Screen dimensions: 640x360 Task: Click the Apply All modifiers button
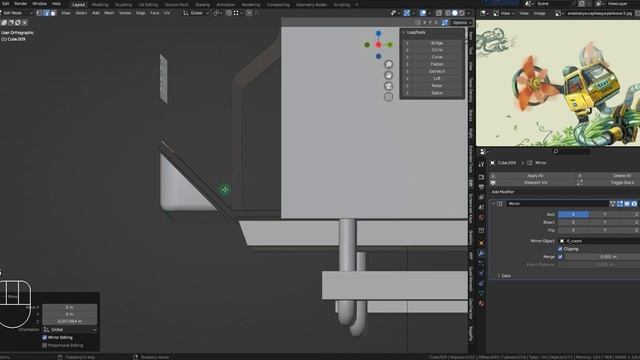(536, 176)
